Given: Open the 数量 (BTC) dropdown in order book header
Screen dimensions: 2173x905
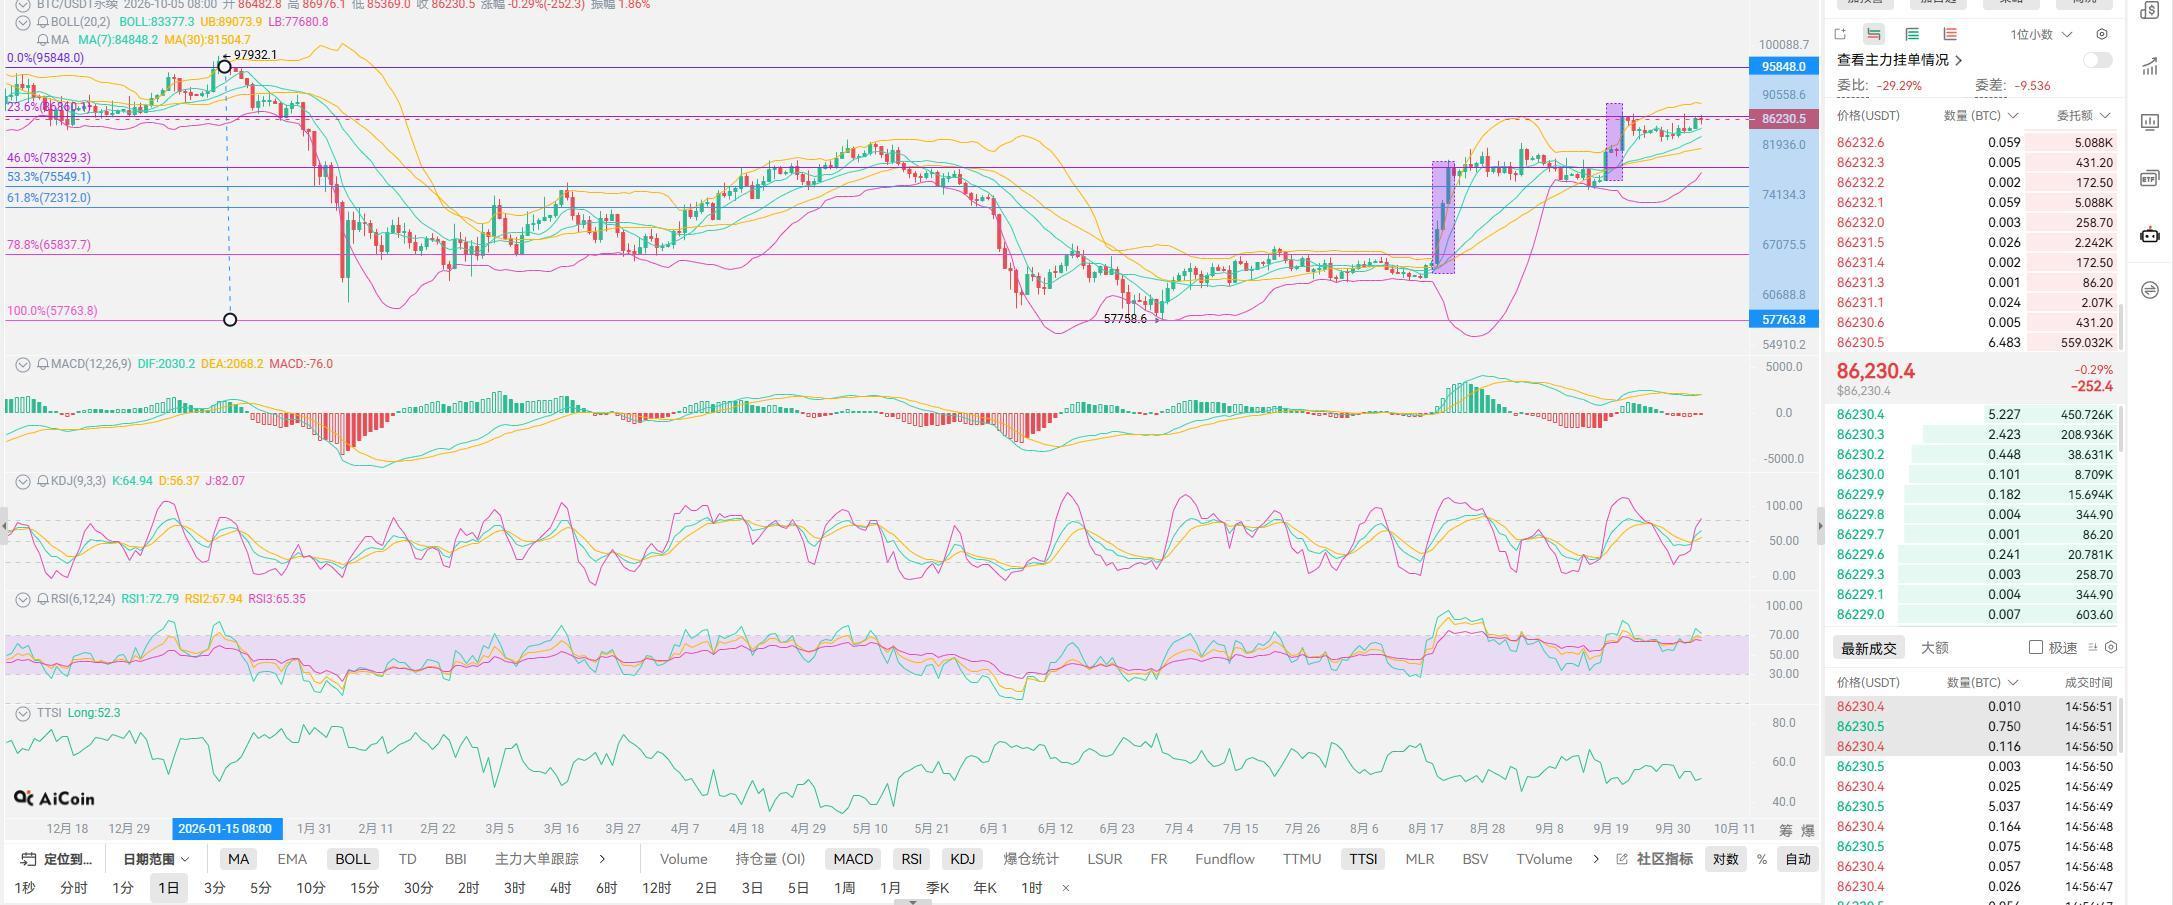Looking at the screenshot, I should click(1980, 116).
